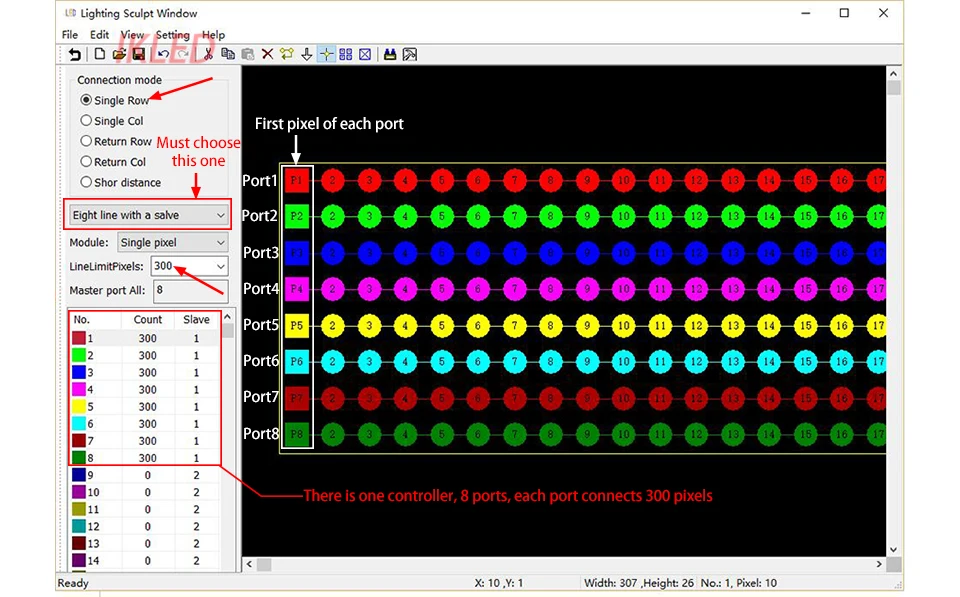Image resolution: width=960 pixels, height=597 pixels.
Task: Click the canvas horizontal scrollbar left arrow
Action: (x=249, y=564)
